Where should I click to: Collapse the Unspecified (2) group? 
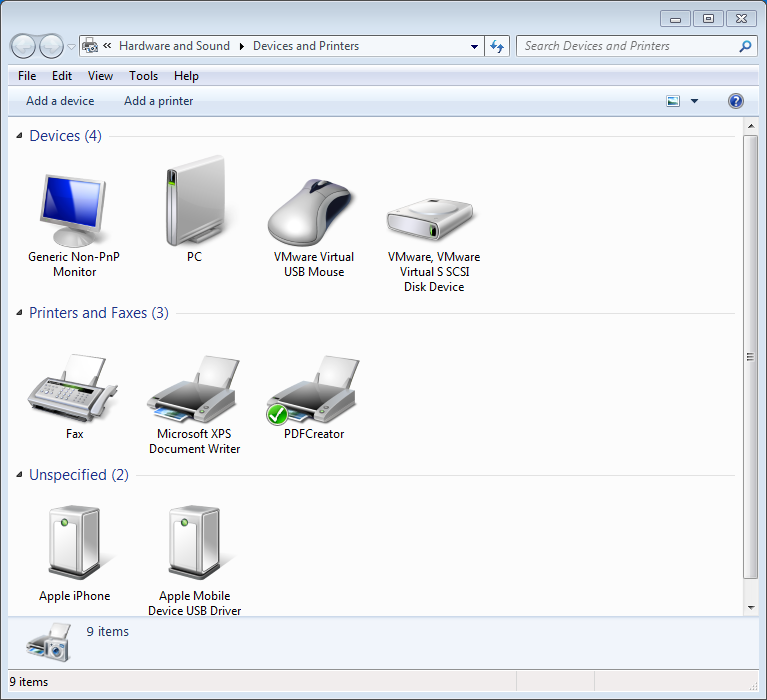click(19, 474)
